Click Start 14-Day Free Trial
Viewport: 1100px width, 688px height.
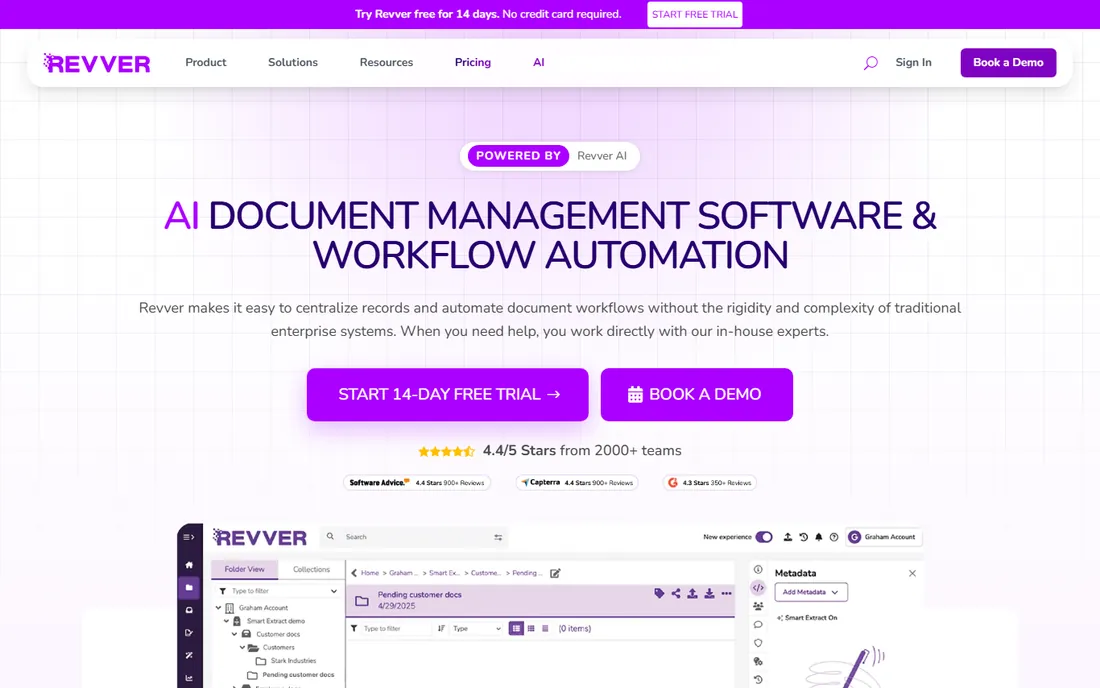tap(448, 394)
